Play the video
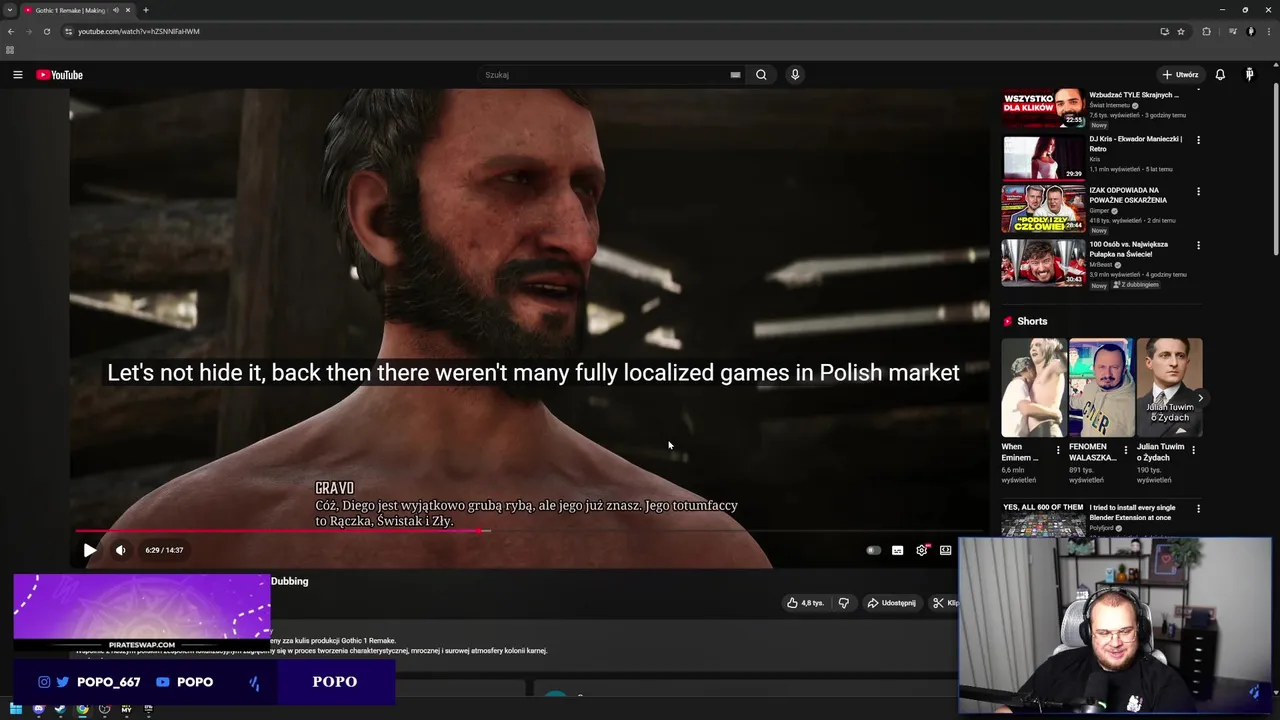Screen dimensions: 1280x720 [x=90, y=550]
